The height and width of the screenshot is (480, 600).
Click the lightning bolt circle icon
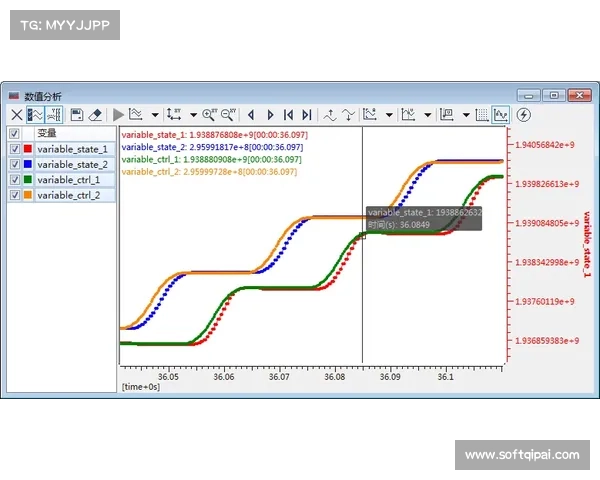pyautogui.click(x=523, y=115)
